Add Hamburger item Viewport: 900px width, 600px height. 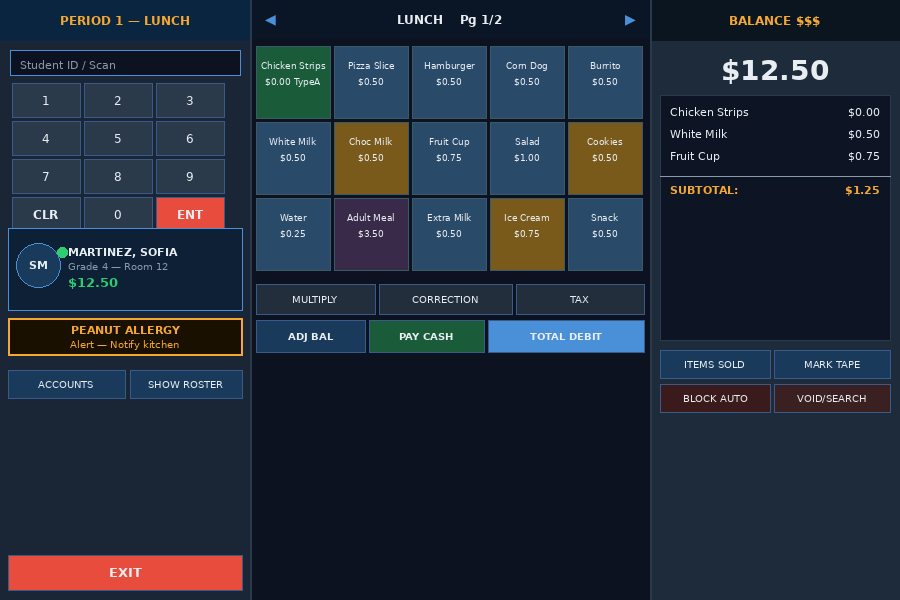tap(449, 82)
